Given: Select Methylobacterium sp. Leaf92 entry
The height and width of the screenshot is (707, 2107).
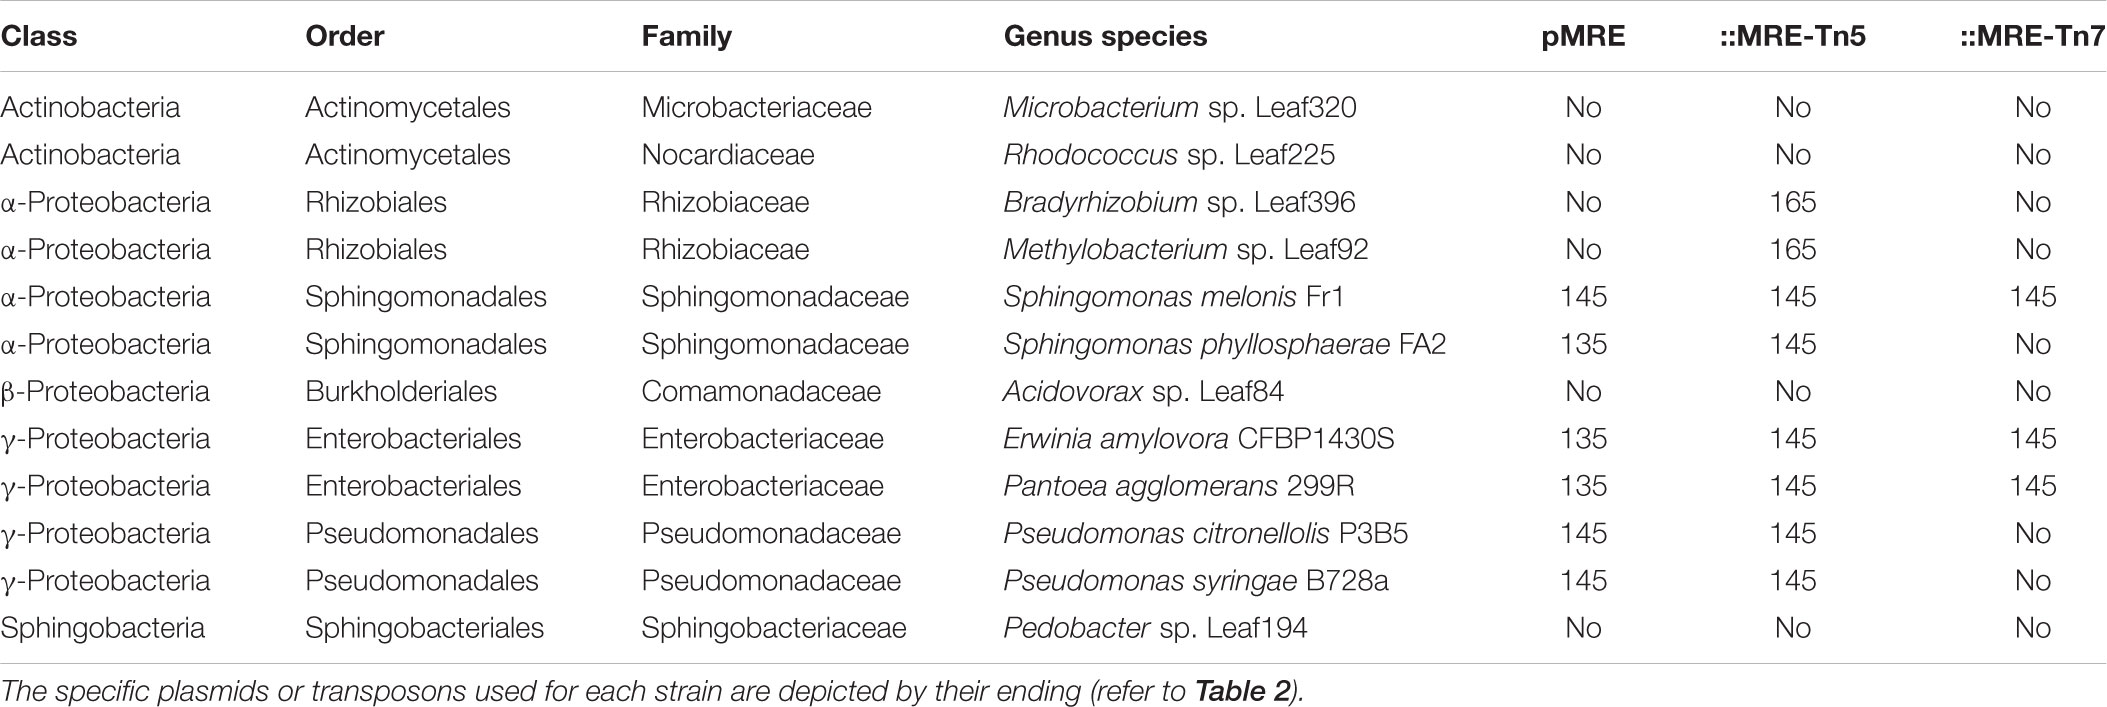Looking at the screenshot, I should 1186,250.
